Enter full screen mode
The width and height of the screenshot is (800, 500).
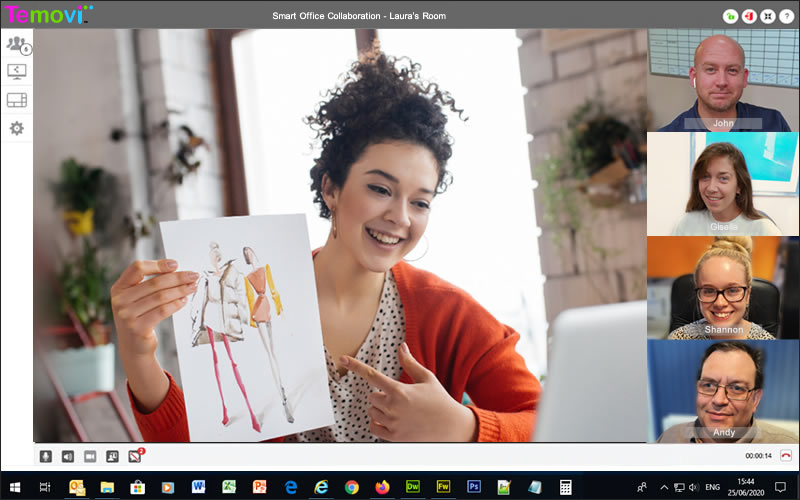767,16
